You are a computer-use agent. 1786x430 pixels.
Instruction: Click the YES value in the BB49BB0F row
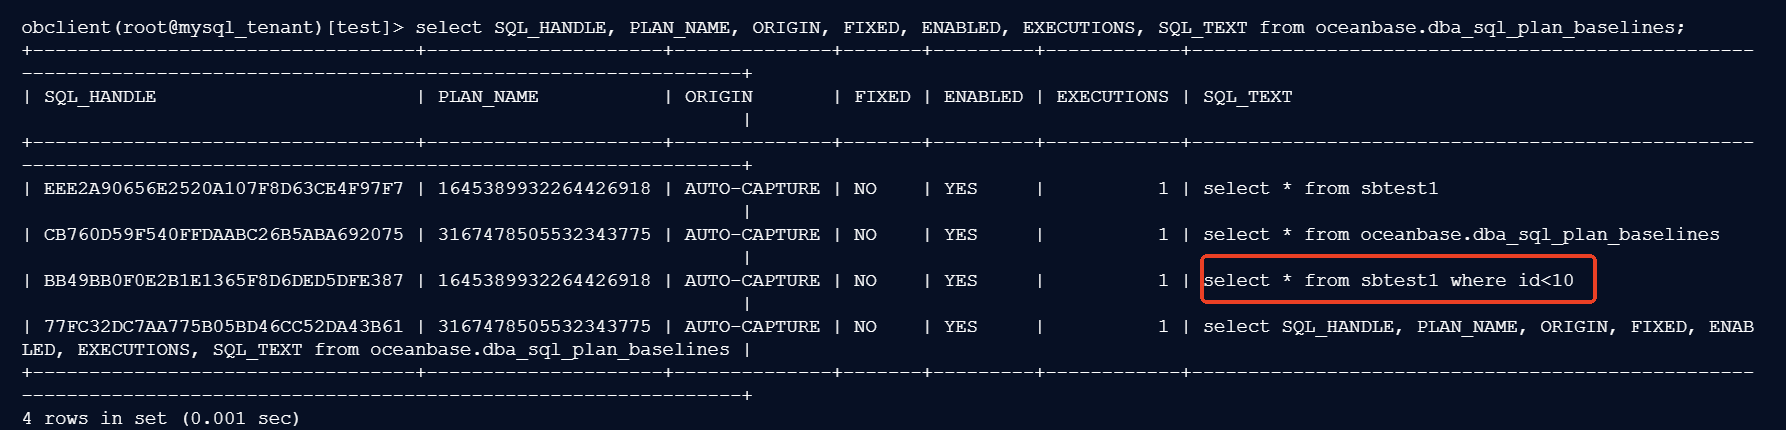[960, 281]
